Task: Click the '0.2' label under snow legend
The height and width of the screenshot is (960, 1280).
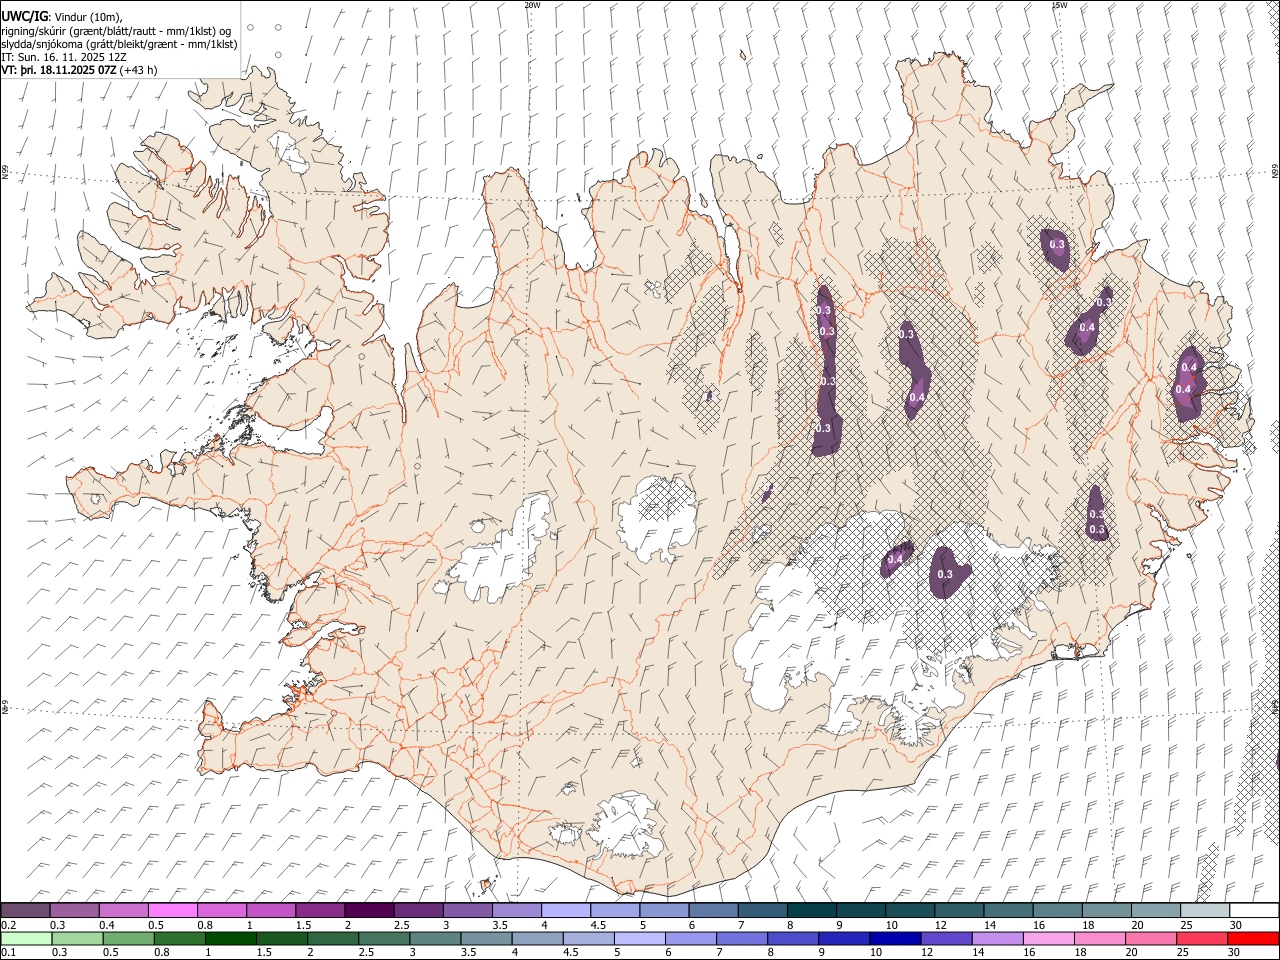Action: click(x=8, y=925)
